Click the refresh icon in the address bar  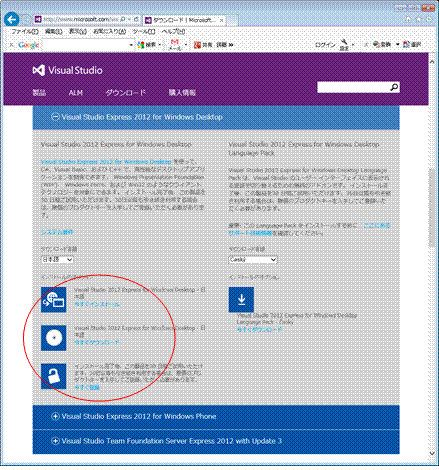[137, 20]
